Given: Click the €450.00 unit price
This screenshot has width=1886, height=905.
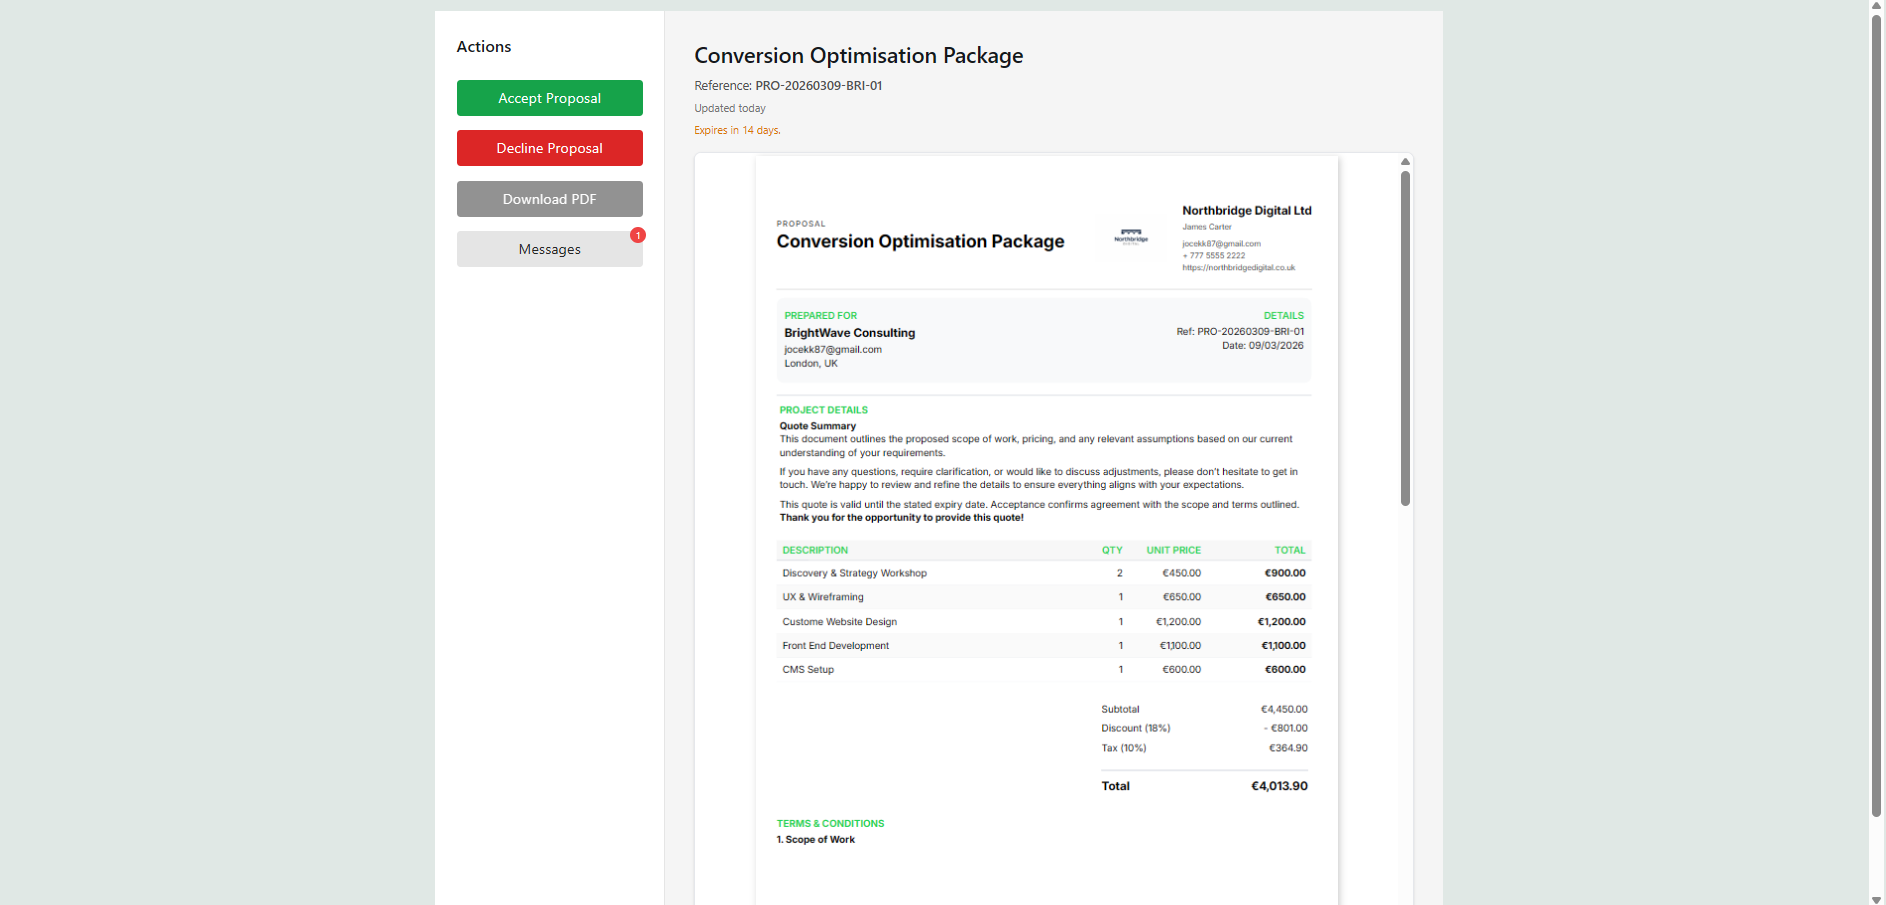Looking at the screenshot, I should 1181,574.
